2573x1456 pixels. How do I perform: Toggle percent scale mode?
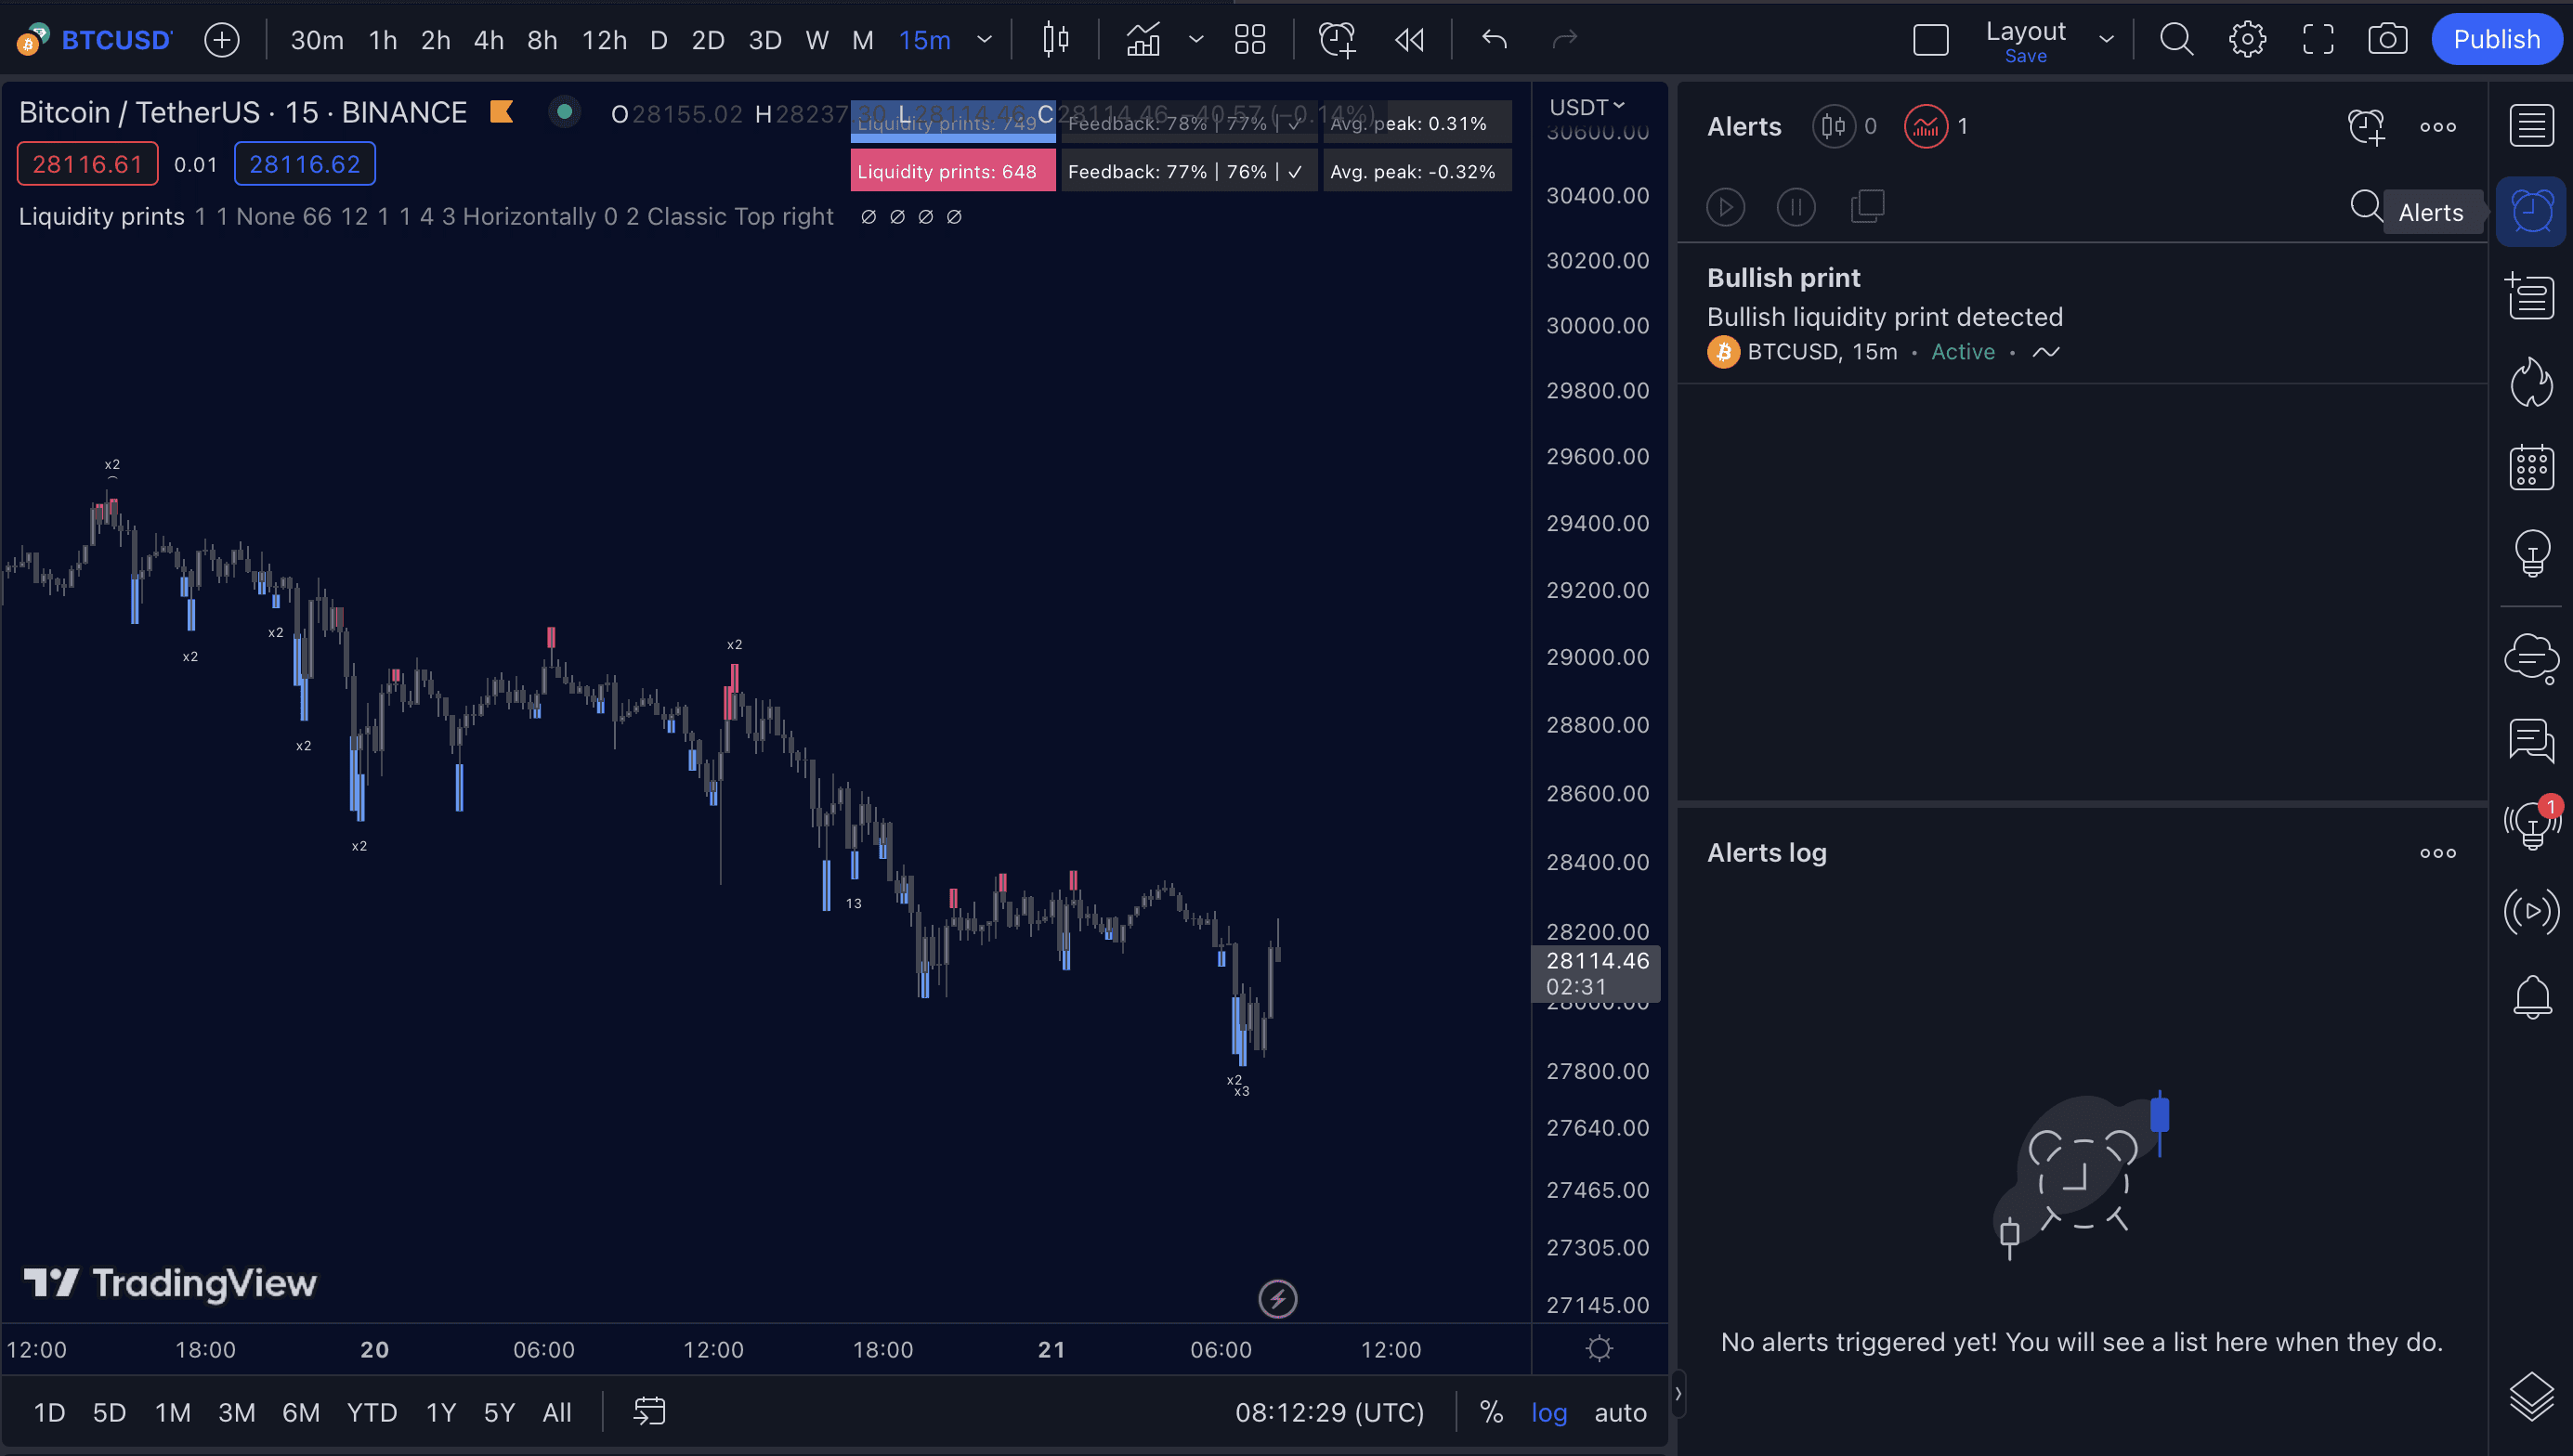pyautogui.click(x=1491, y=1412)
